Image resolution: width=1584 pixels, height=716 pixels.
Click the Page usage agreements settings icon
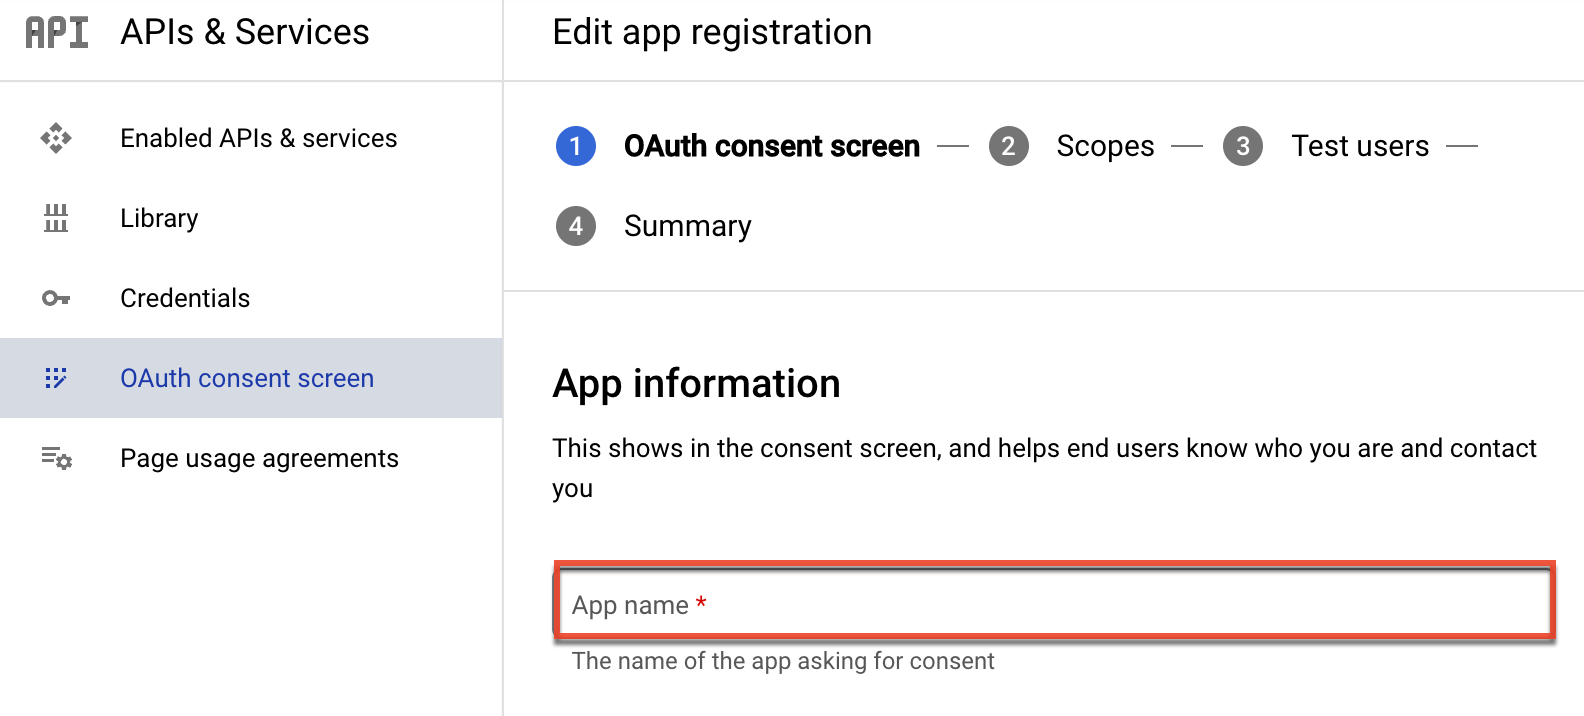point(56,458)
